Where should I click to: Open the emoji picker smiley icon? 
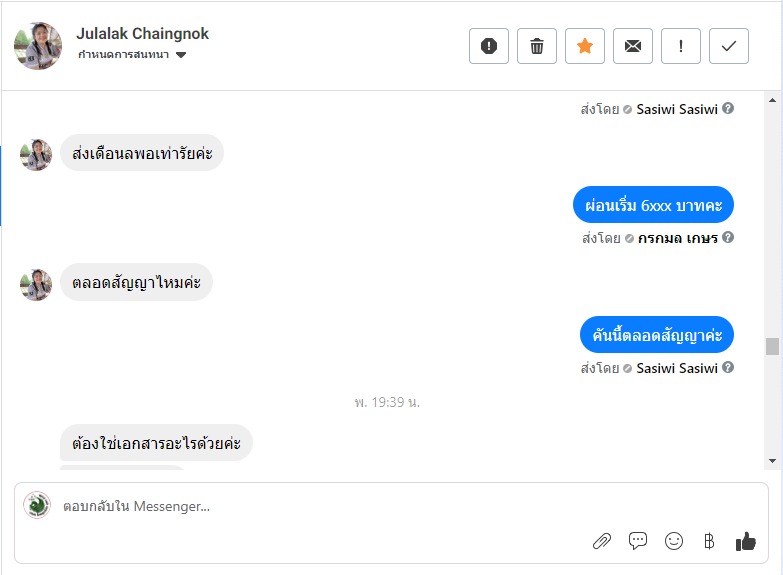(674, 541)
